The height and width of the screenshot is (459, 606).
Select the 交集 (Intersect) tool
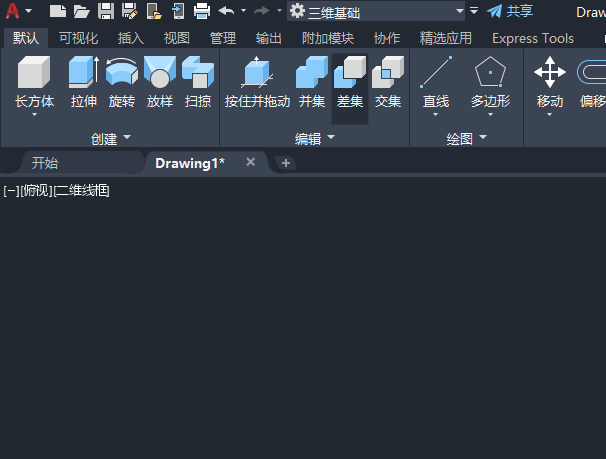point(388,82)
